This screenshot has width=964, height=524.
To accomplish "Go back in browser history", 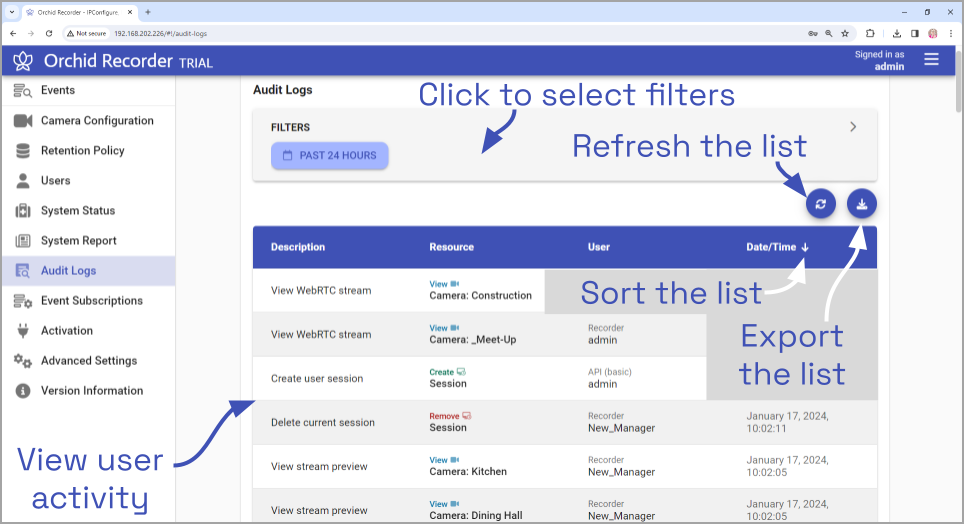I will [x=13, y=33].
